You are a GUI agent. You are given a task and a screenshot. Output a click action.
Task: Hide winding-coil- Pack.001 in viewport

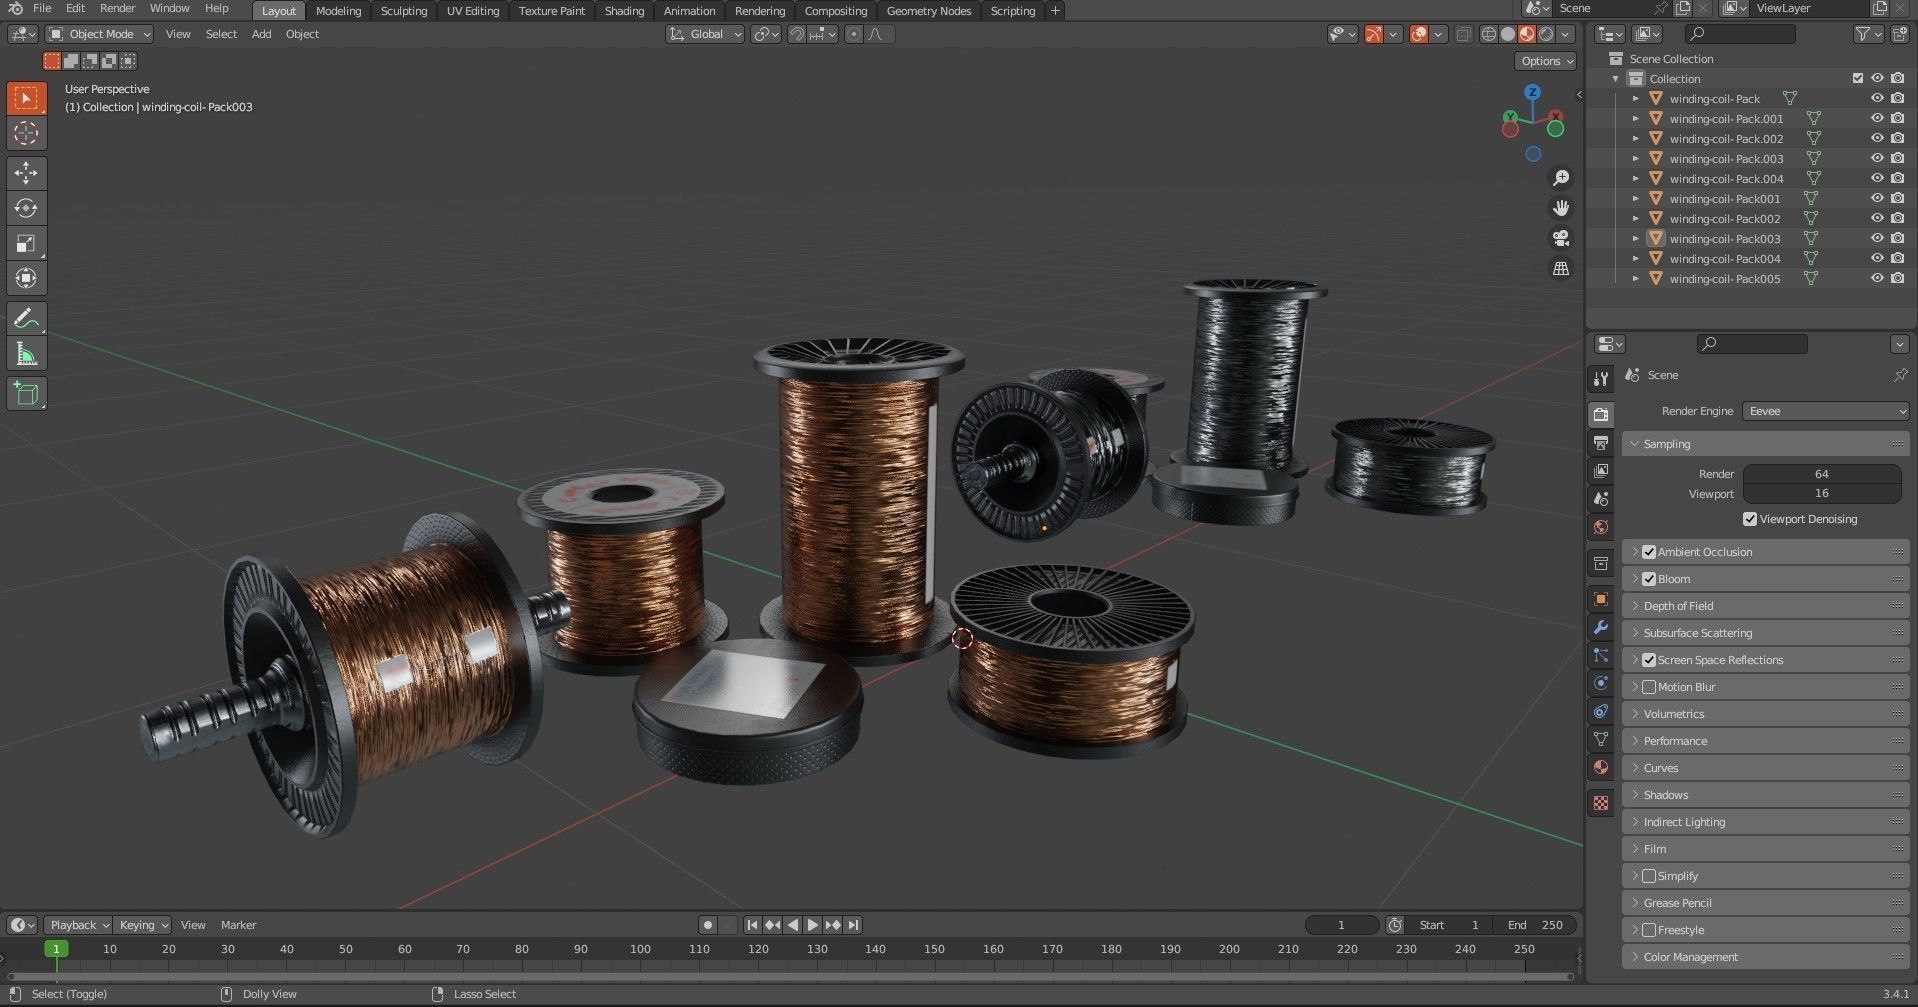1877,118
